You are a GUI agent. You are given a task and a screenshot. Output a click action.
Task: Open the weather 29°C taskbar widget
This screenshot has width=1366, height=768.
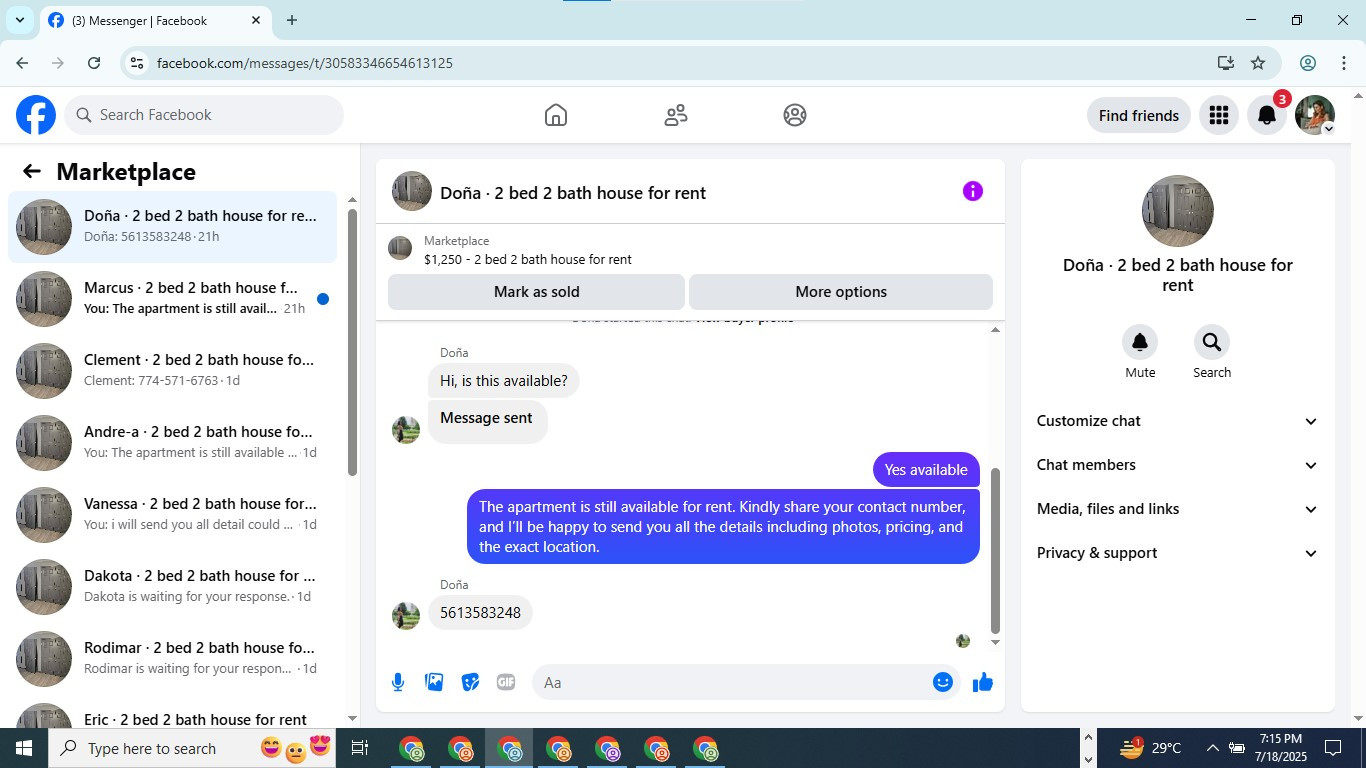[x=1149, y=748]
